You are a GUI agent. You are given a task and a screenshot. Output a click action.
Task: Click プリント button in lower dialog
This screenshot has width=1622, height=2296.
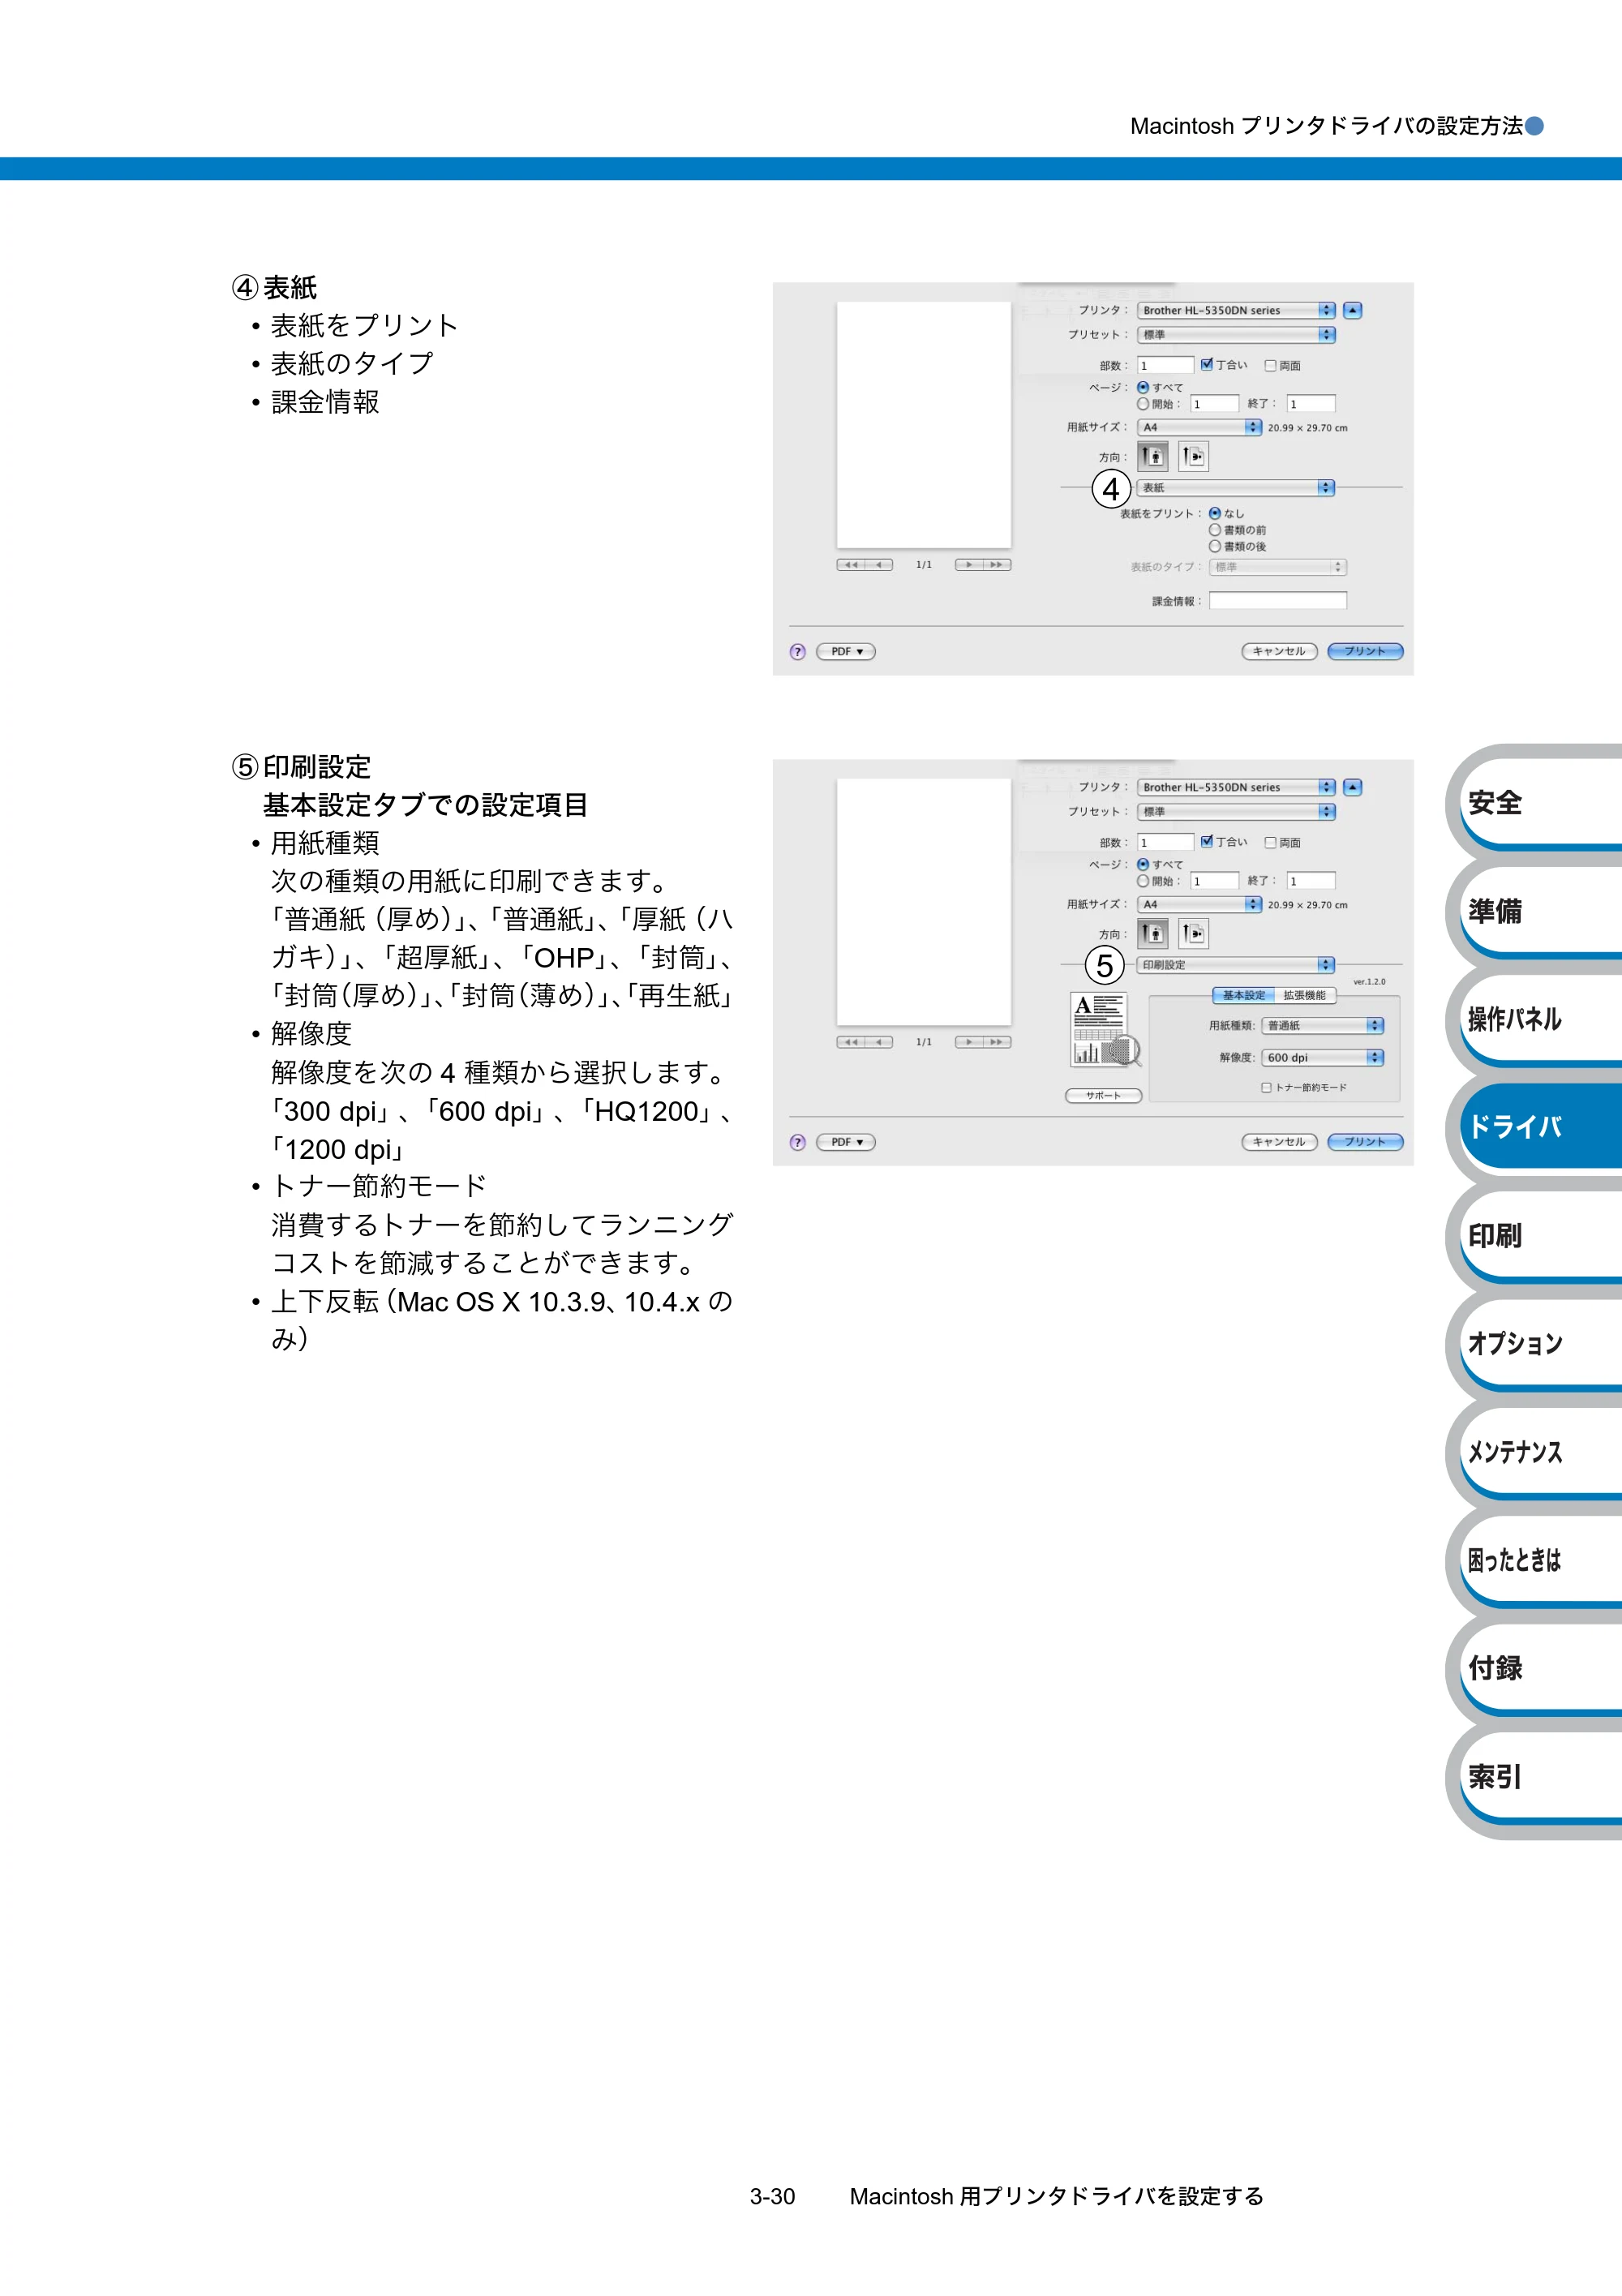(1365, 1142)
